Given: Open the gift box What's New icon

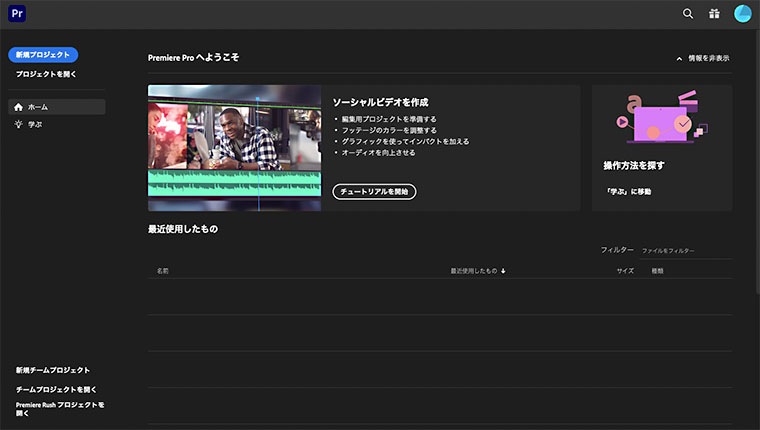Looking at the screenshot, I should 714,14.
